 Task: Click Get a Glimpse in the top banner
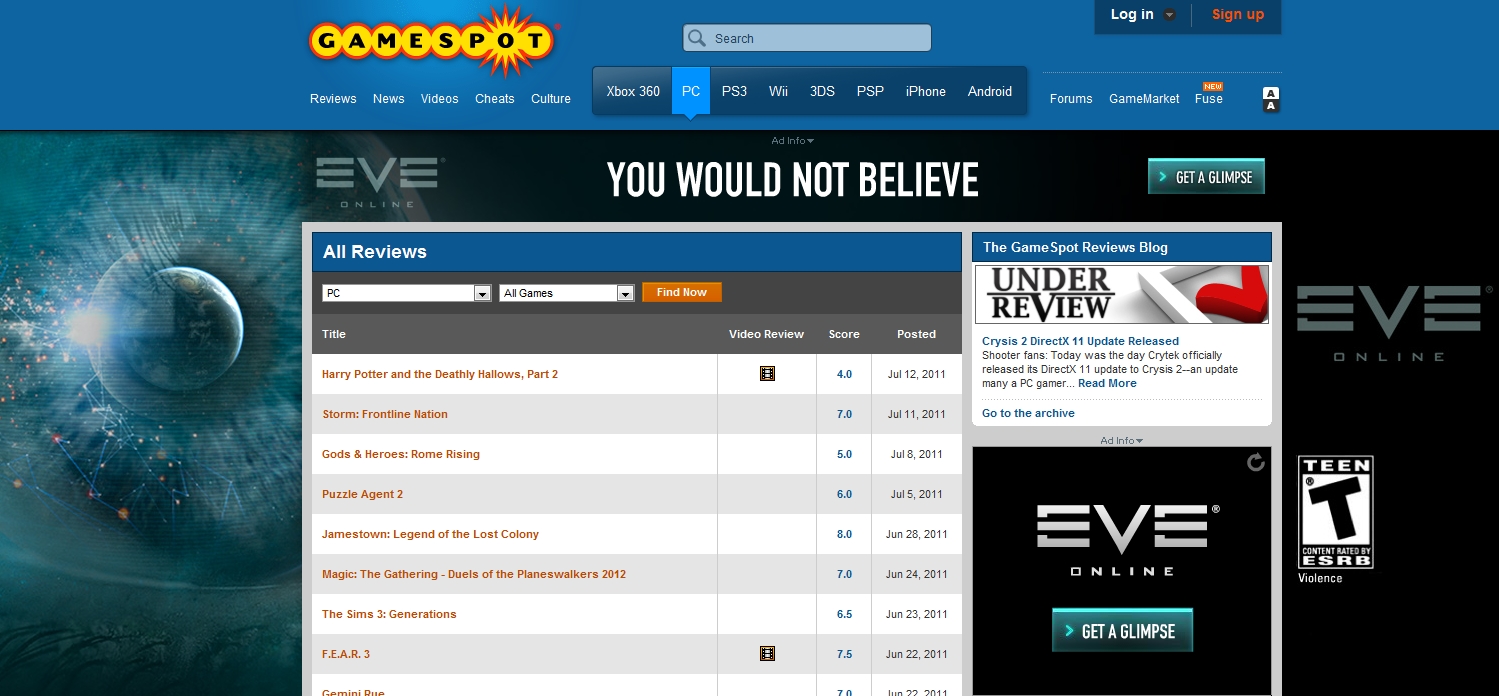pos(1206,177)
